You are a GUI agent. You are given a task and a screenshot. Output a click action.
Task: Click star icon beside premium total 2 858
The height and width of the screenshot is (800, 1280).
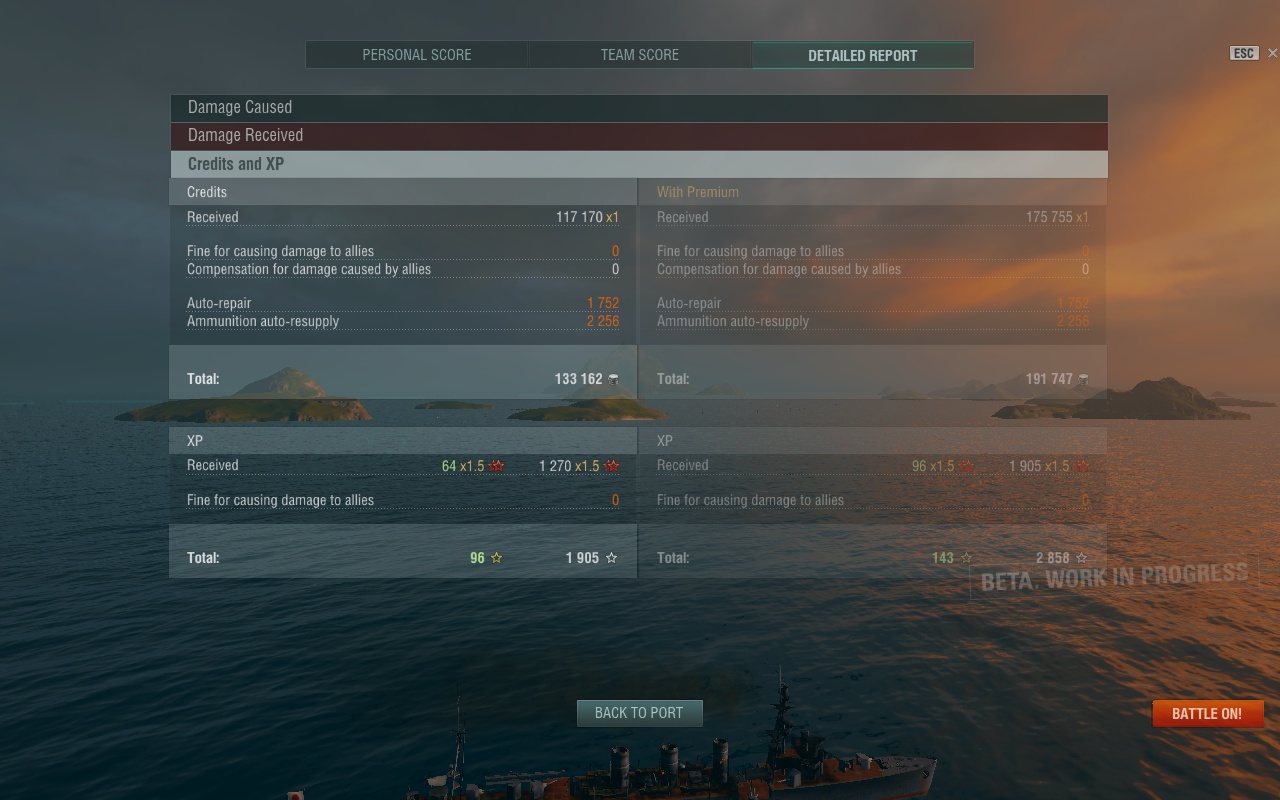[x=1082, y=558]
